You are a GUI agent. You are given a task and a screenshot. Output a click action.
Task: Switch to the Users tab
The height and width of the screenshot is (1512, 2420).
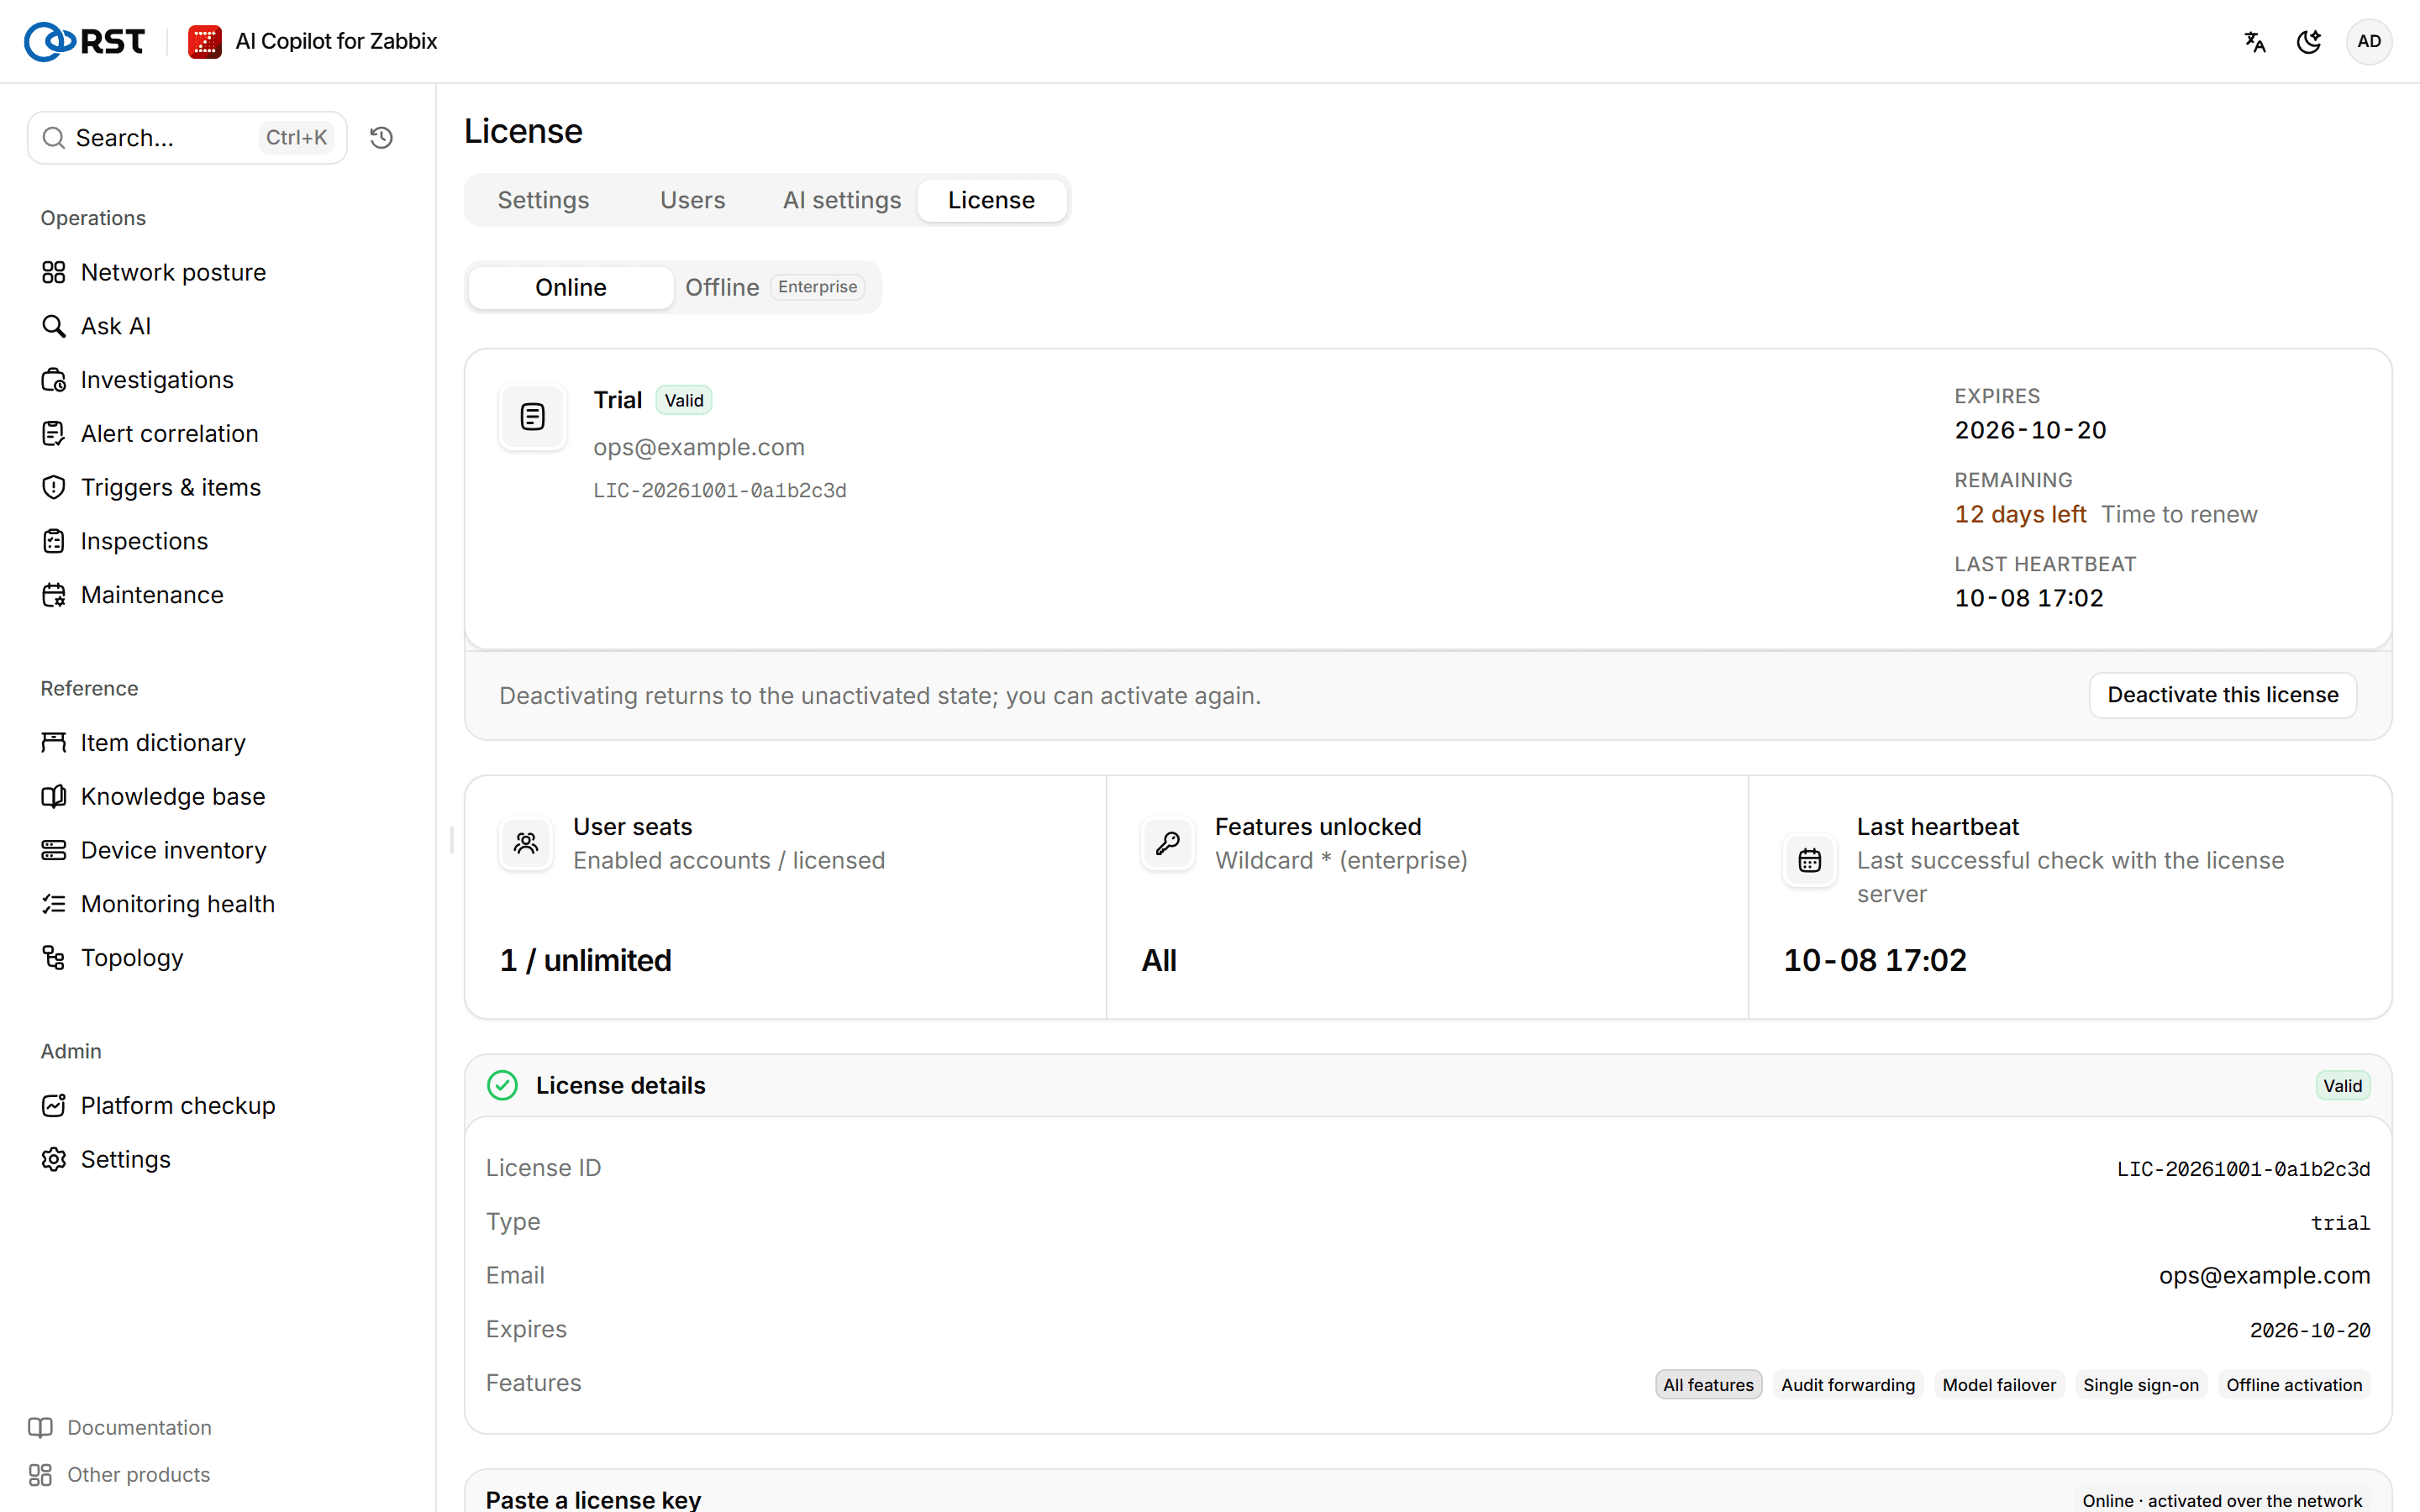692,200
